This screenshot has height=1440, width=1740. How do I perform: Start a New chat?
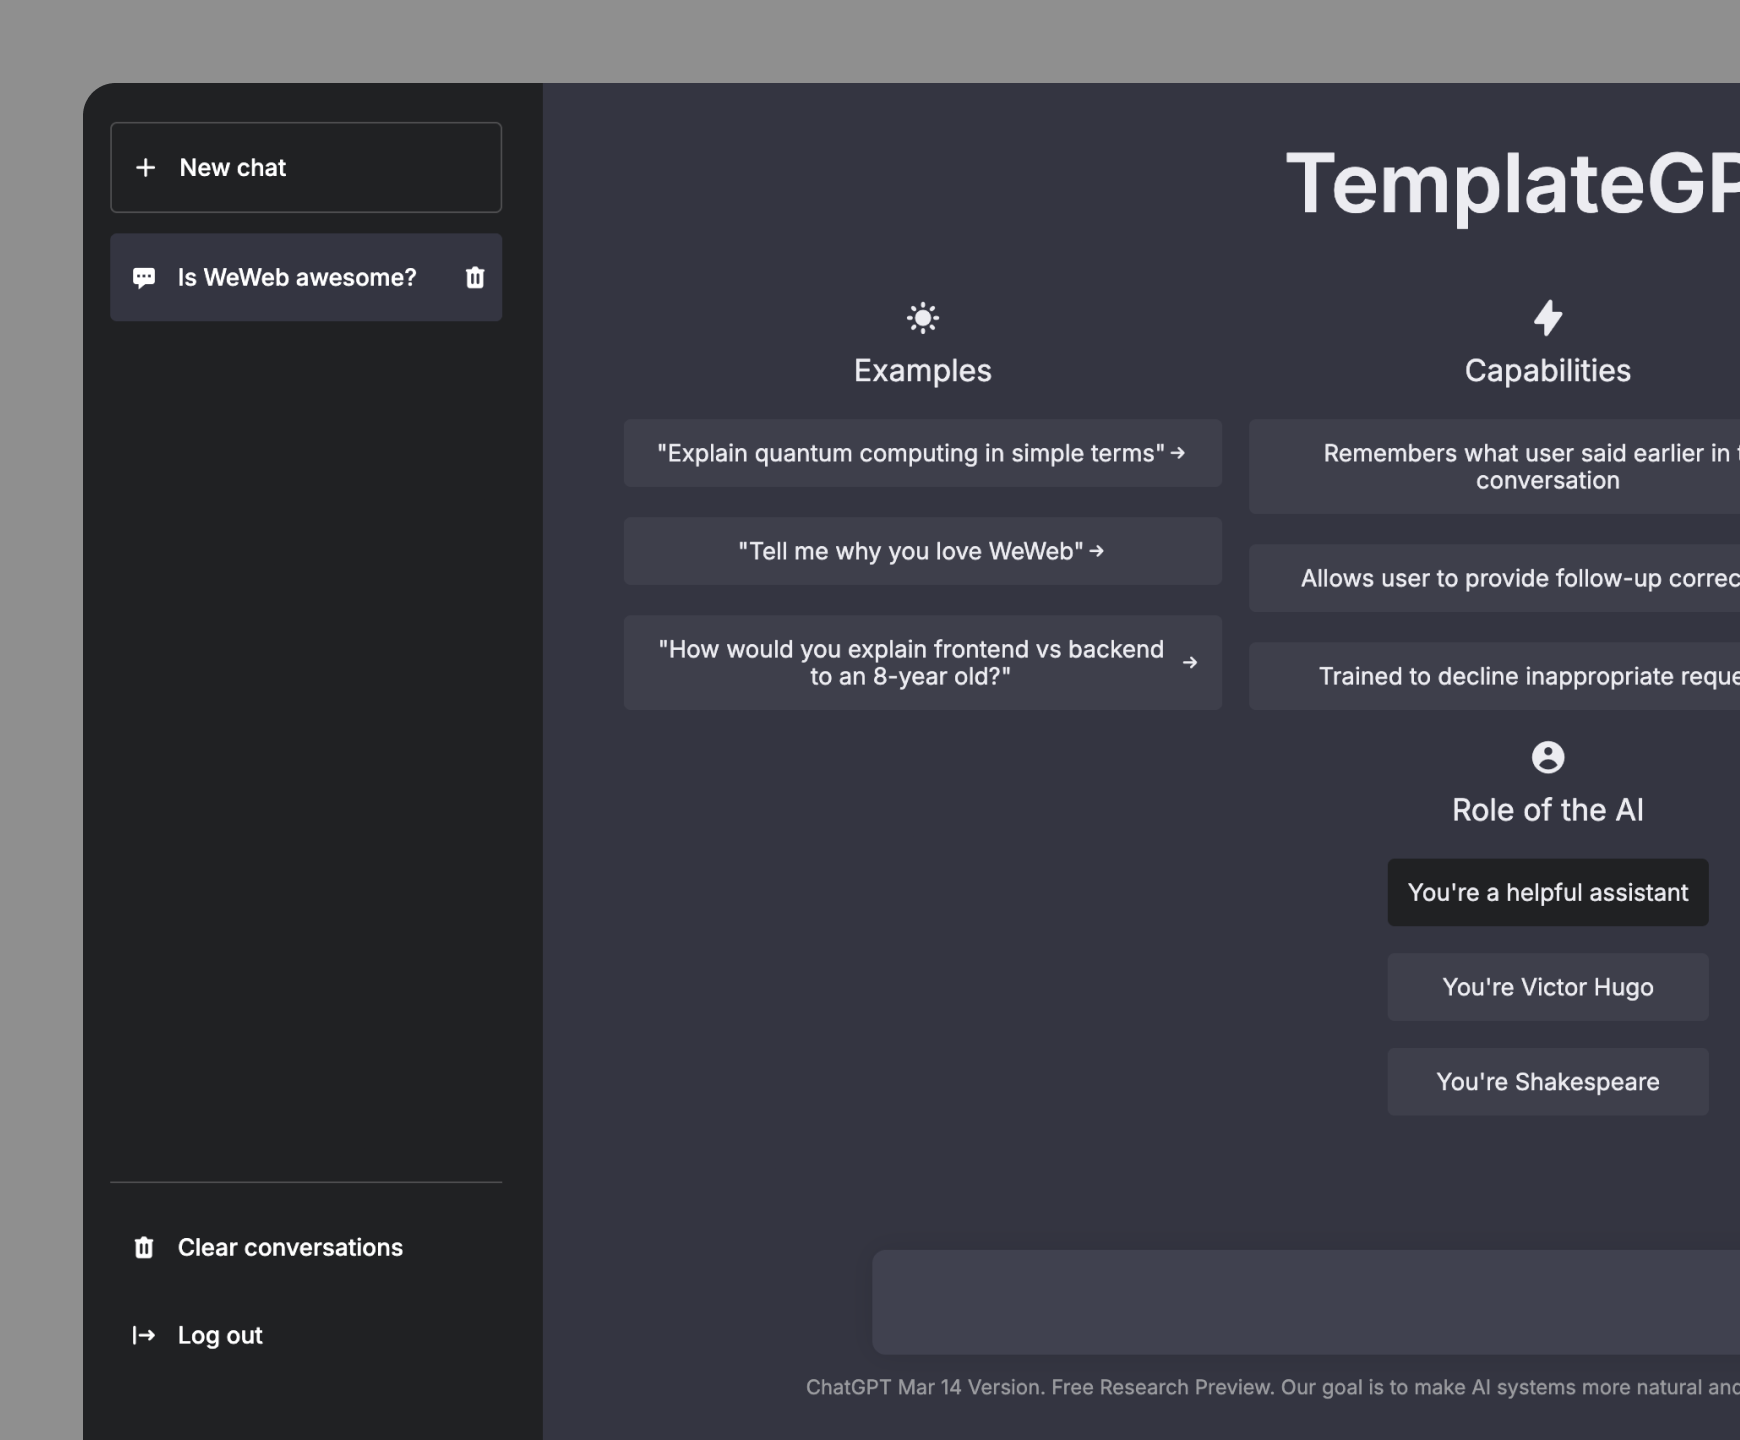(x=305, y=167)
